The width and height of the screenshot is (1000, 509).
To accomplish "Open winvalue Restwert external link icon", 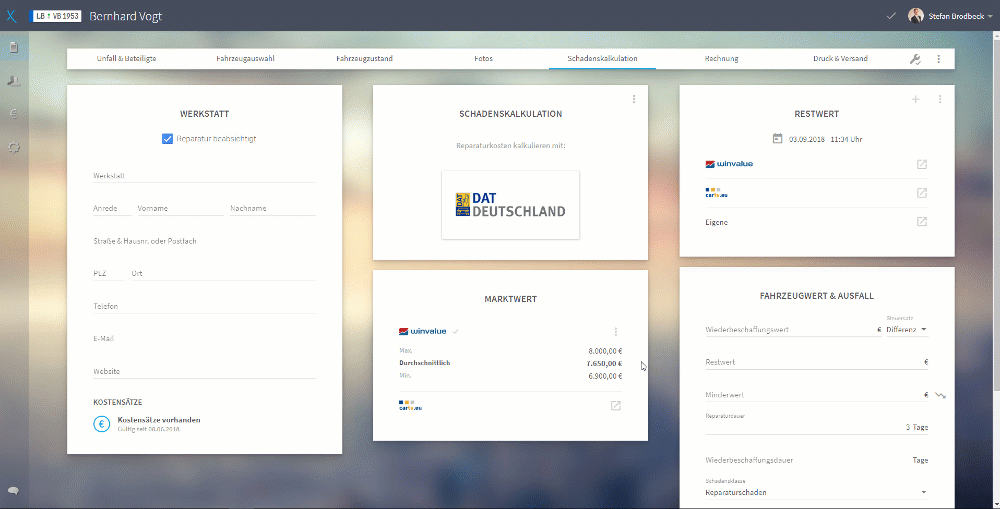I will tap(922, 164).
